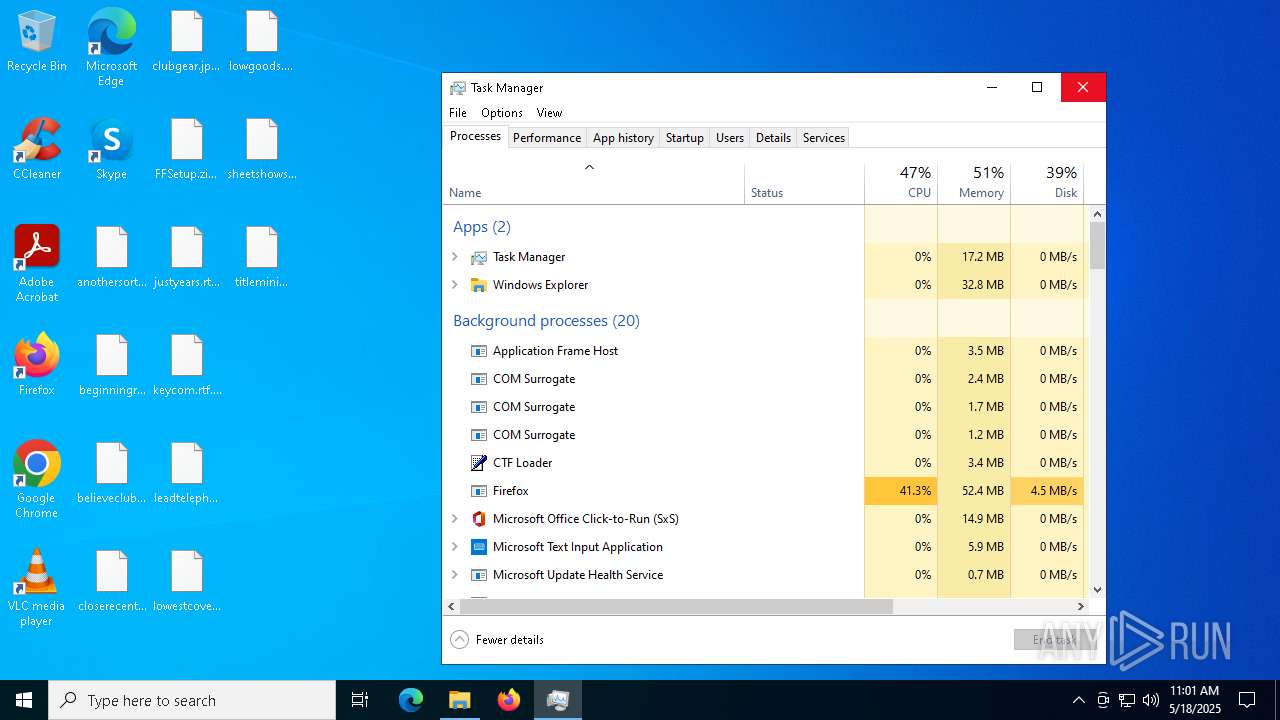Image resolution: width=1280 pixels, height=720 pixels.
Task: Select the Firefox background process row
Action: [765, 491]
